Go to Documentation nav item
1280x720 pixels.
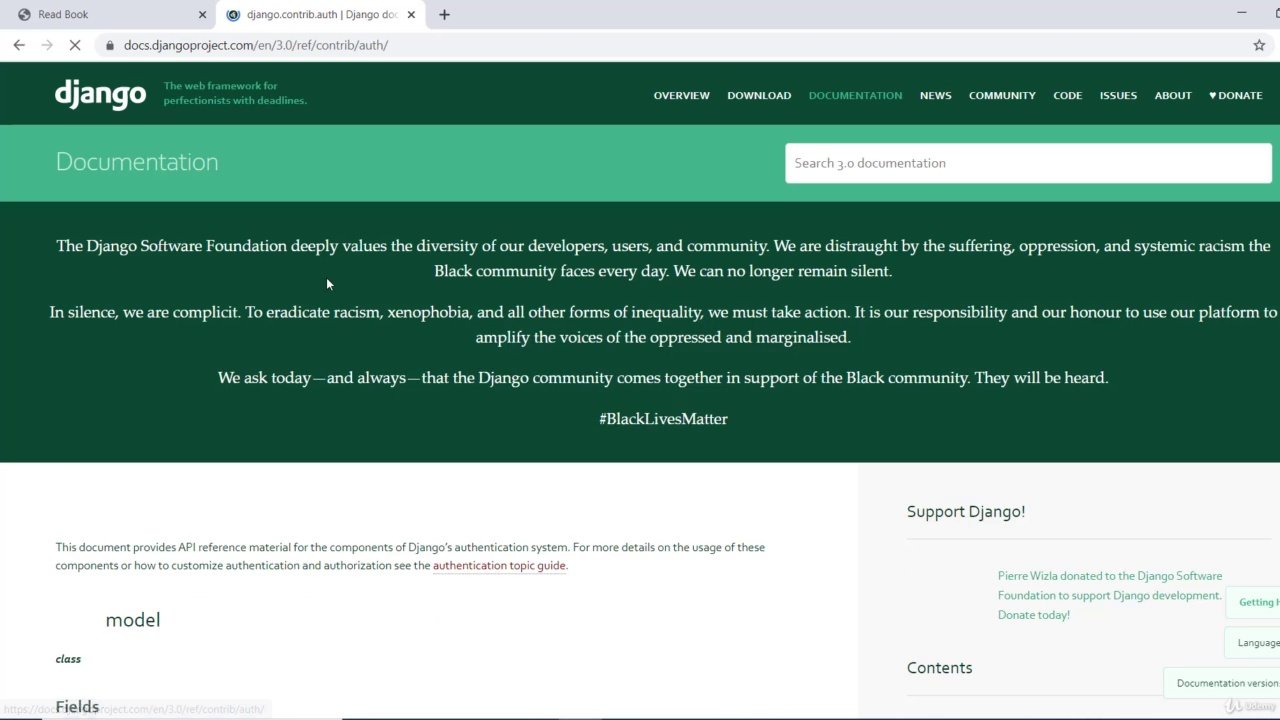(x=855, y=95)
